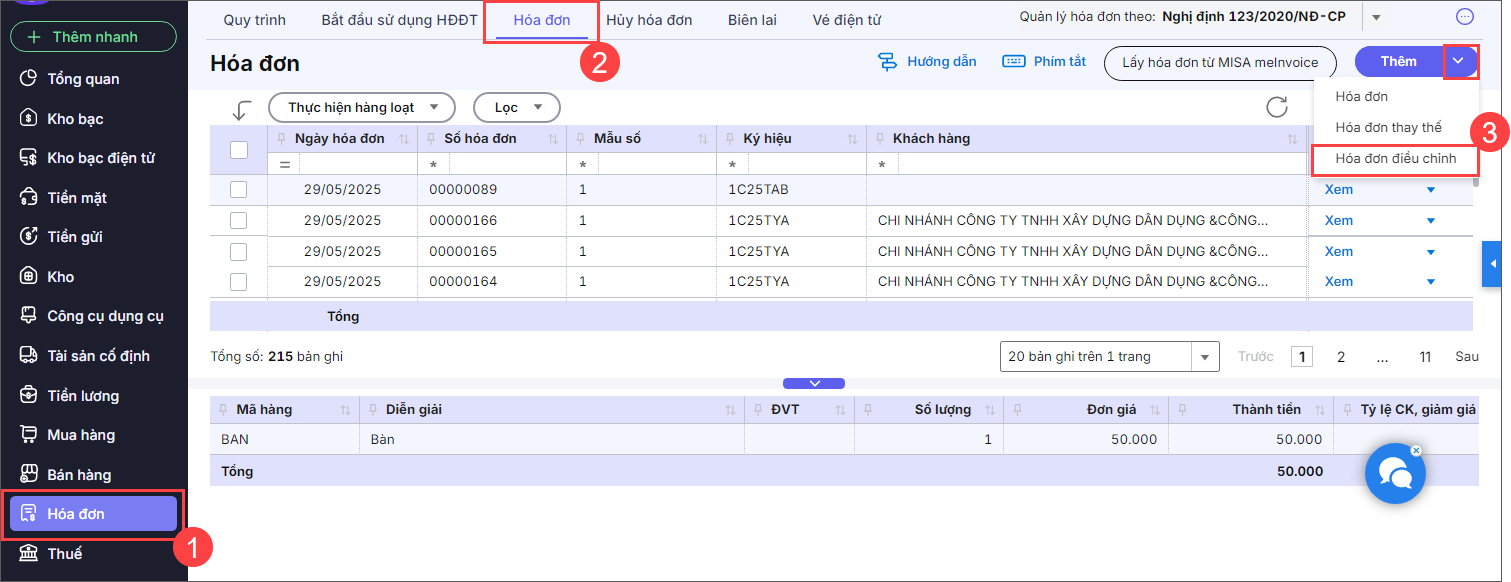The width and height of the screenshot is (1511, 582).
Task: Open Tài sản cố định in sidebar
Action: [97, 356]
